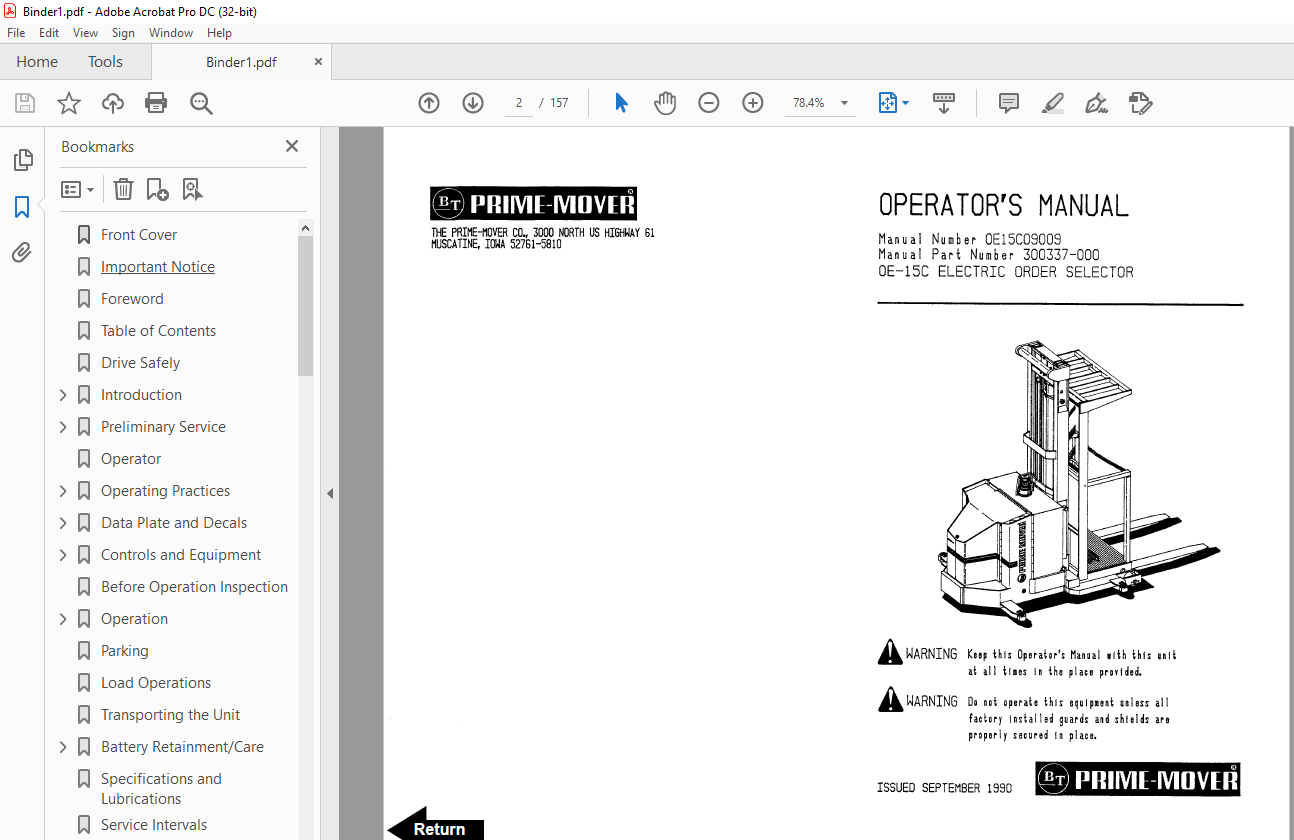Zoom in with the plus icon
1294x840 pixels.
(753, 103)
